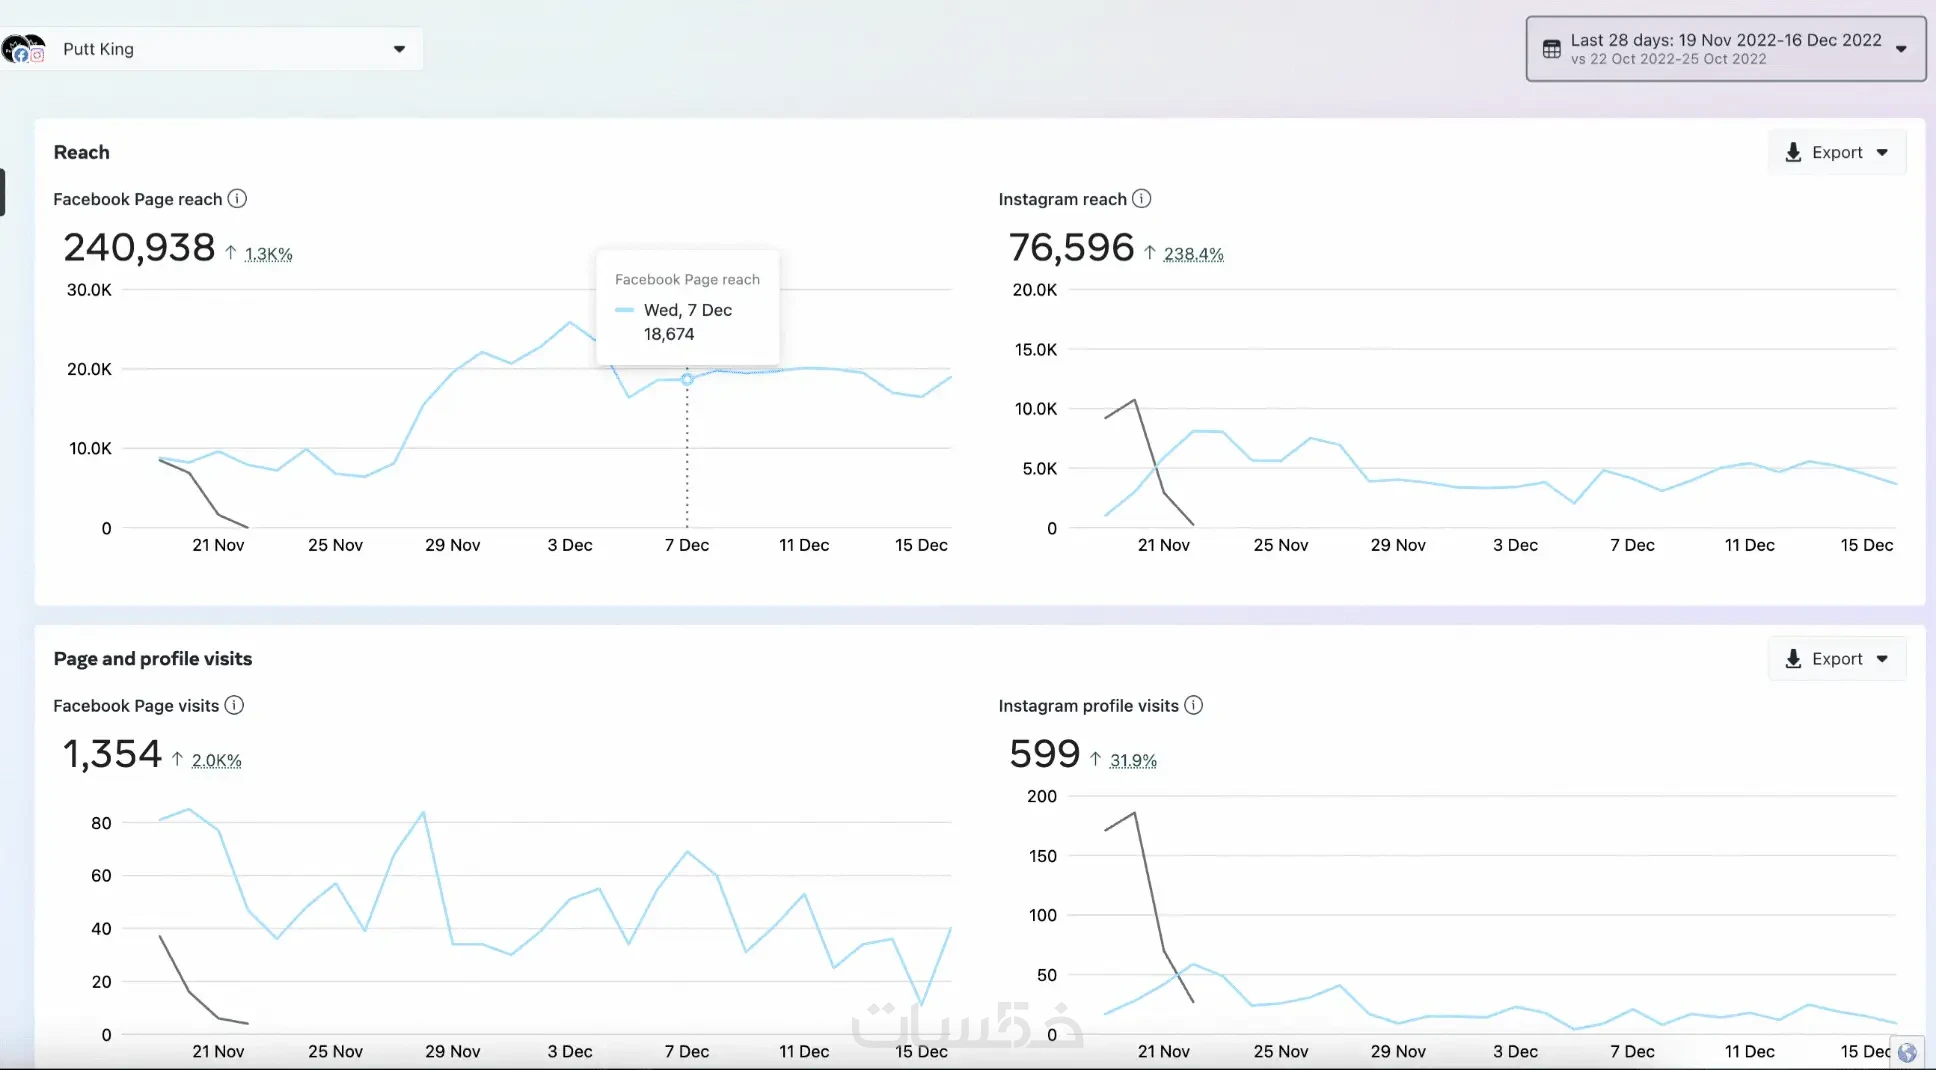Click the download icon in Reach Export button
The width and height of the screenshot is (1936, 1070).
1793,152
